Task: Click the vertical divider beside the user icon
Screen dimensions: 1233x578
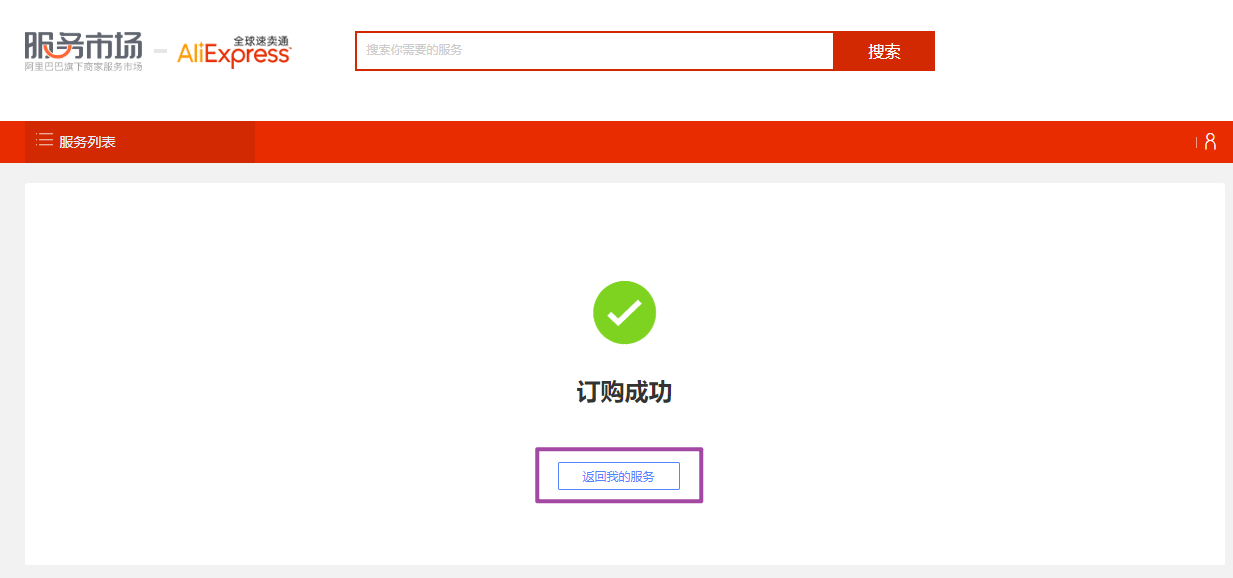Action: click(1196, 142)
